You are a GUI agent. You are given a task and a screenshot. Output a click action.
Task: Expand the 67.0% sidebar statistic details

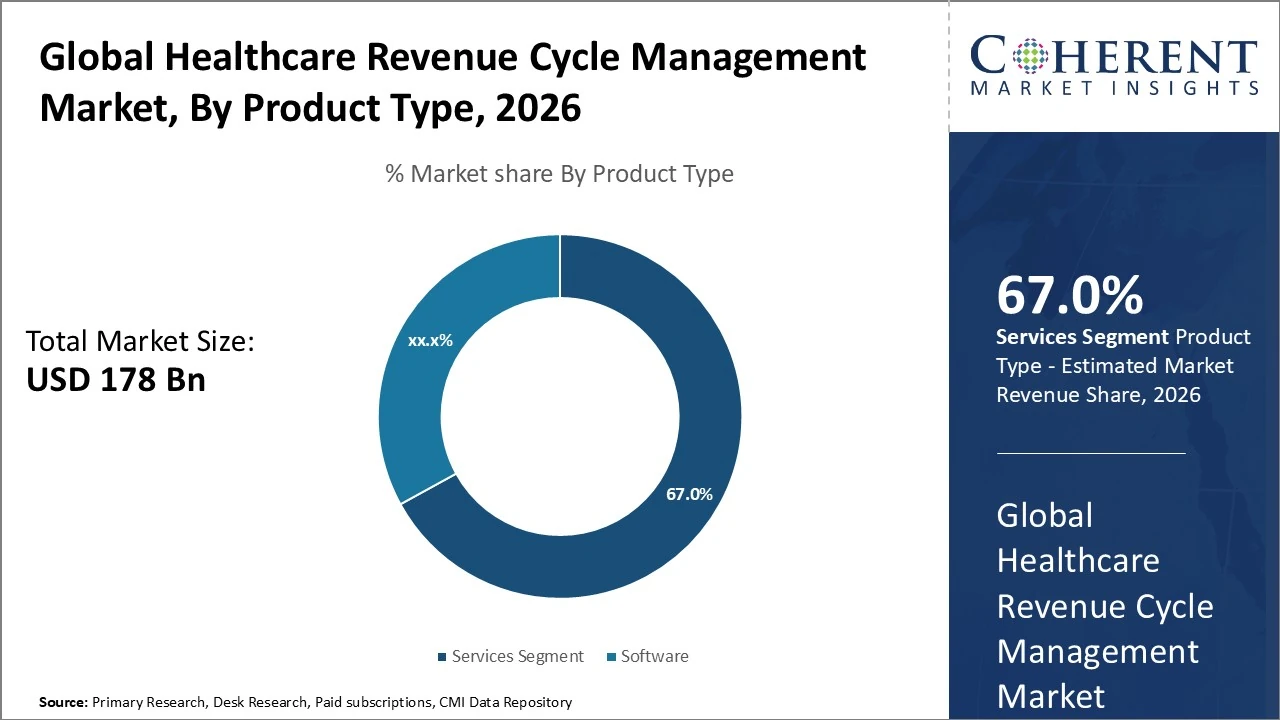point(1070,296)
